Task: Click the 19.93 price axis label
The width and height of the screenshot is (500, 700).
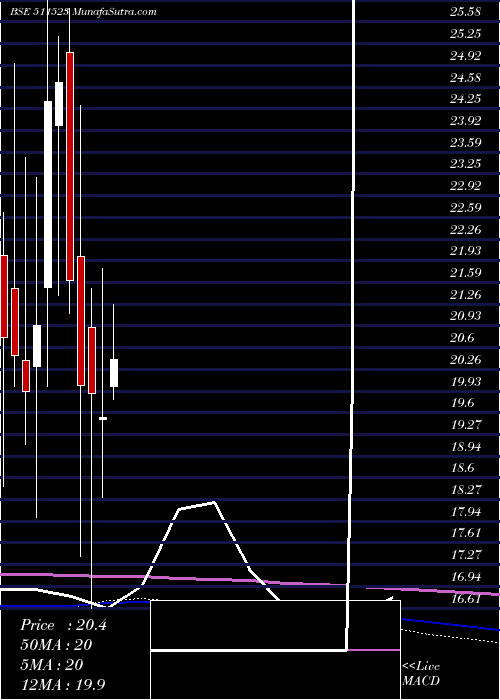Action: coord(466,382)
